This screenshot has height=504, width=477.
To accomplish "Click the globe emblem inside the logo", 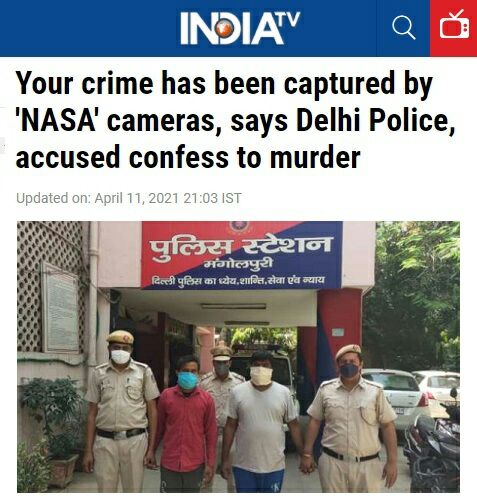I will [224, 28].
